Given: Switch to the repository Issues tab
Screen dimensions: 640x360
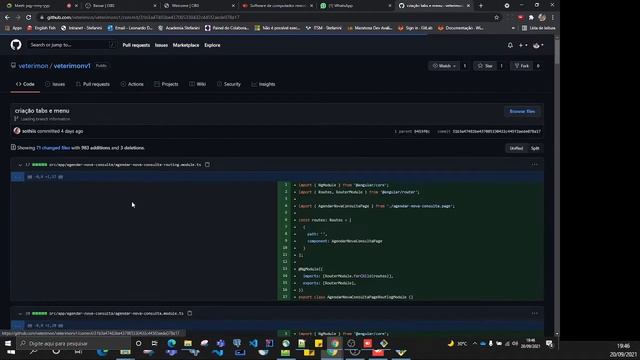Looking at the screenshot, I should pyautogui.click(x=55, y=84).
